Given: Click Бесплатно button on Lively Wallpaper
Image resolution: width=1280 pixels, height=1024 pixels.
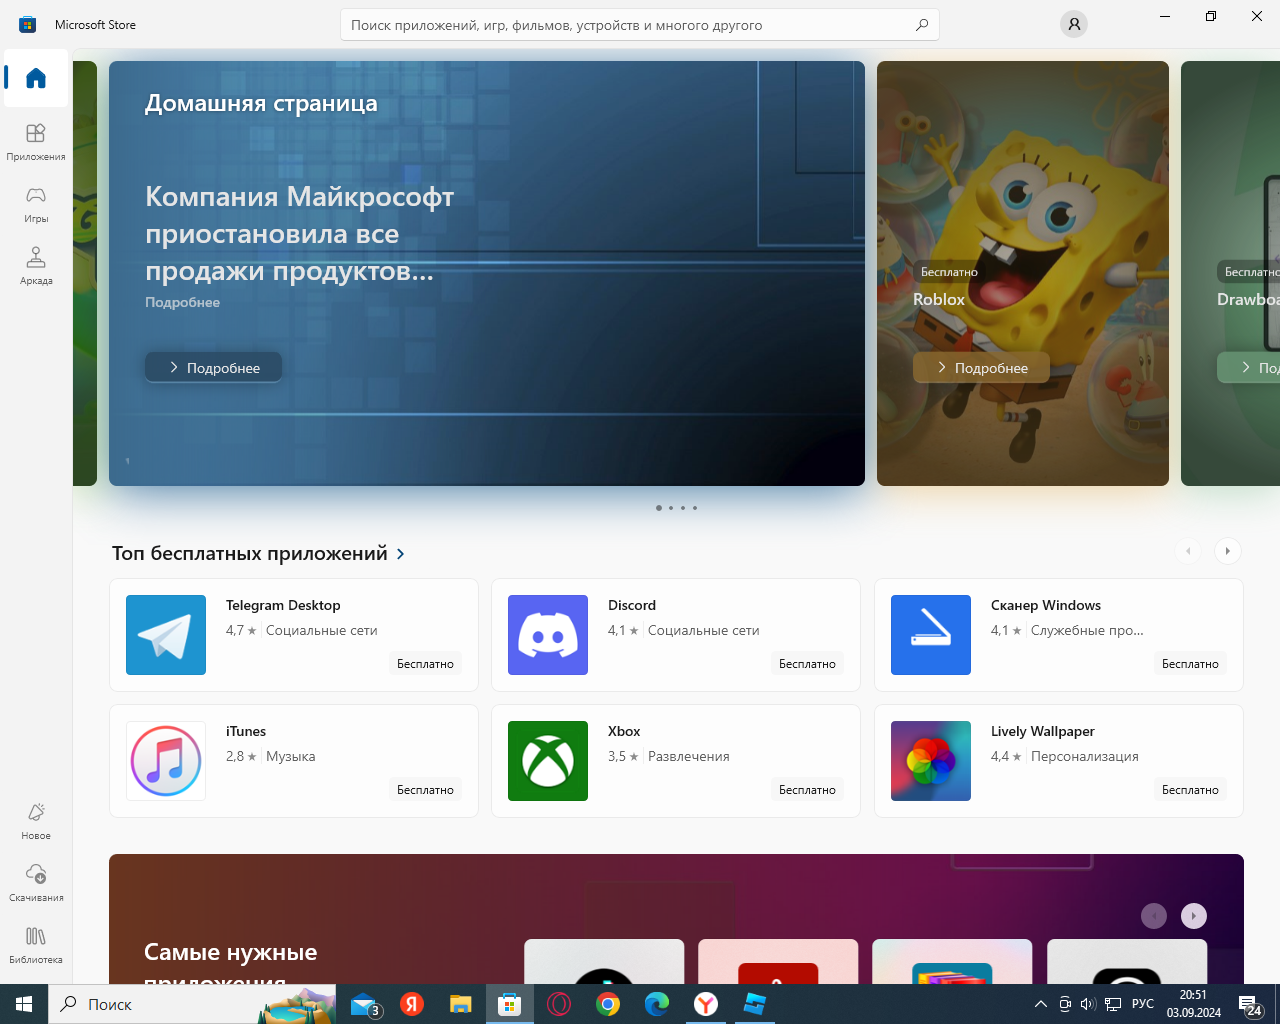Looking at the screenshot, I should click(x=1190, y=789).
